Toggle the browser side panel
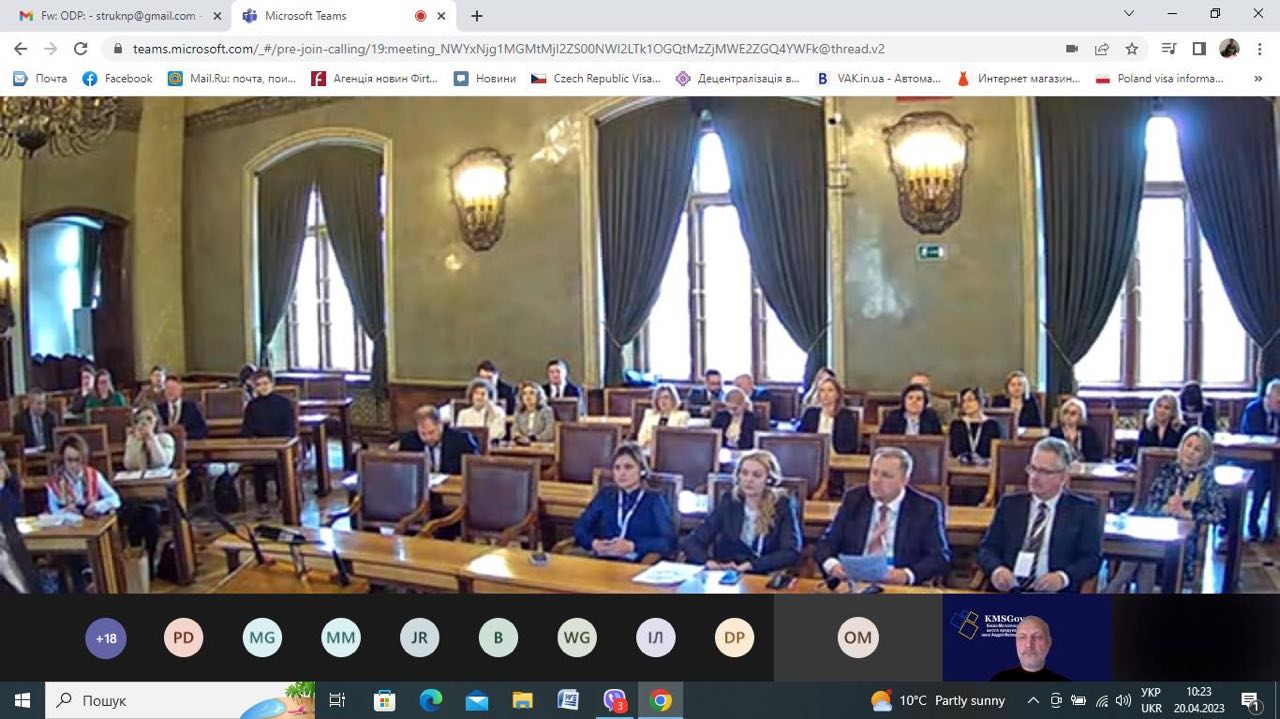Image resolution: width=1280 pixels, height=719 pixels. click(x=1199, y=48)
